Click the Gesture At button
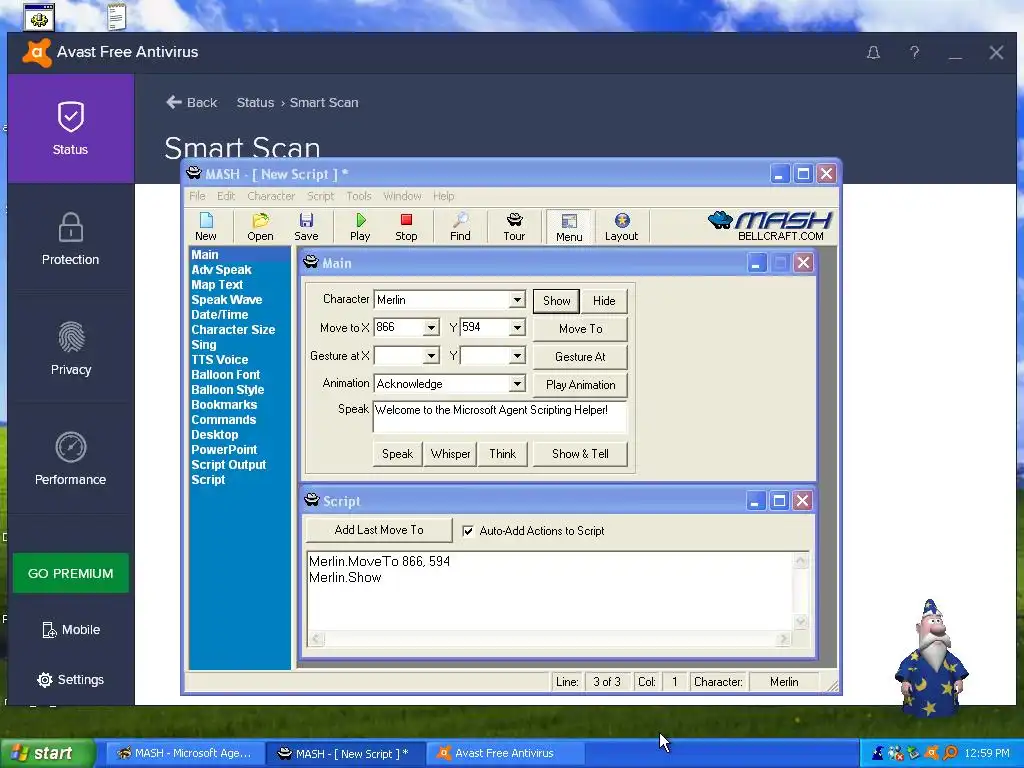This screenshot has height=768, width=1024. tap(581, 357)
